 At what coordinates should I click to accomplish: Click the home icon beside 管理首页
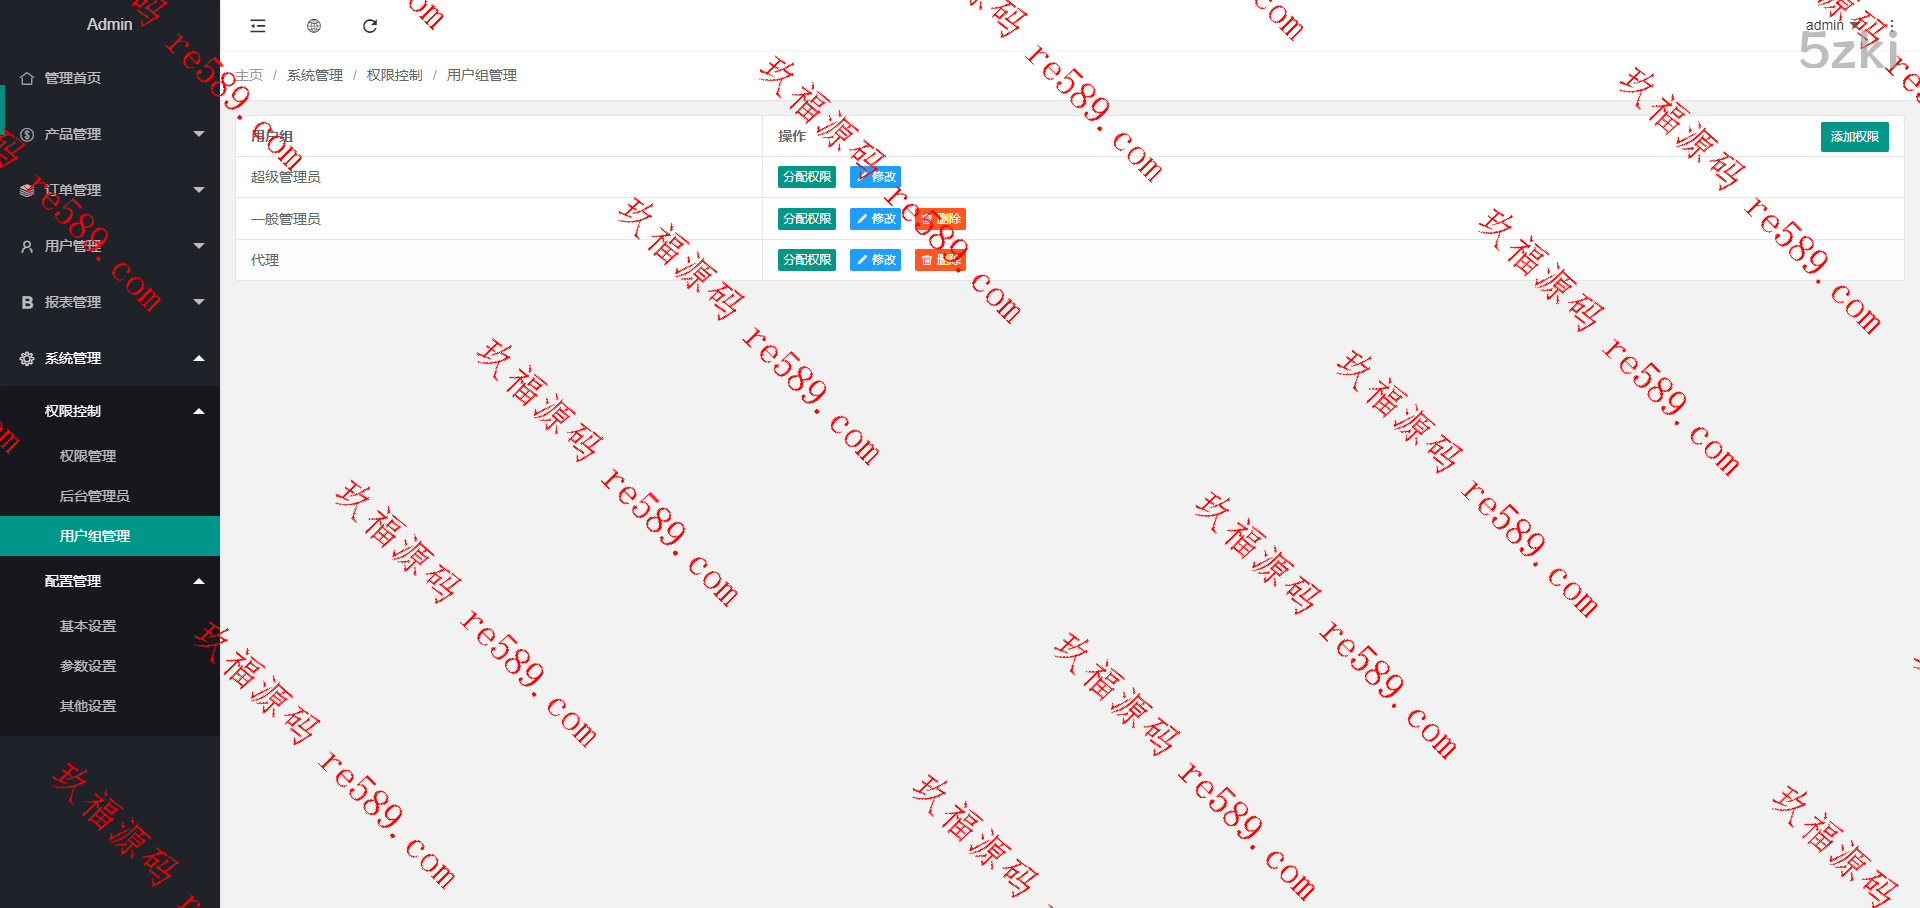pyautogui.click(x=27, y=78)
